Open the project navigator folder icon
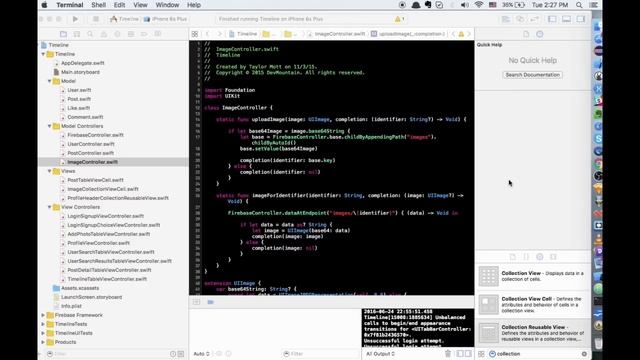The width and height of the screenshot is (640, 360). pos(63,34)
